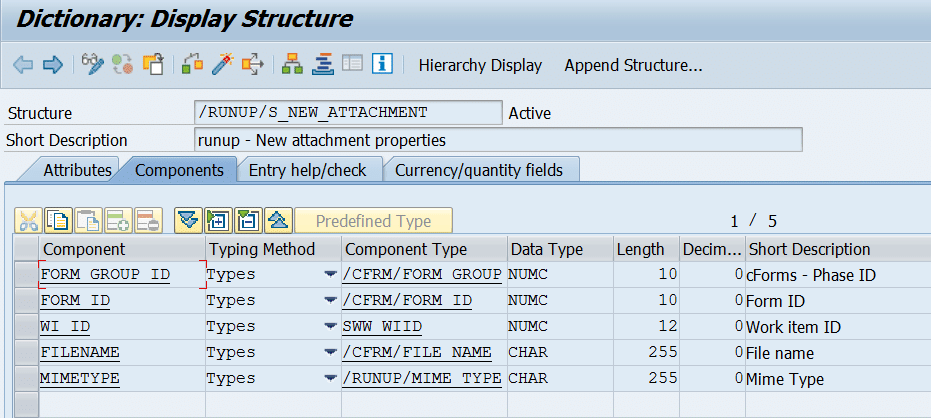
Task: Click the Activate magic wand icon
Action: [223, 65]
